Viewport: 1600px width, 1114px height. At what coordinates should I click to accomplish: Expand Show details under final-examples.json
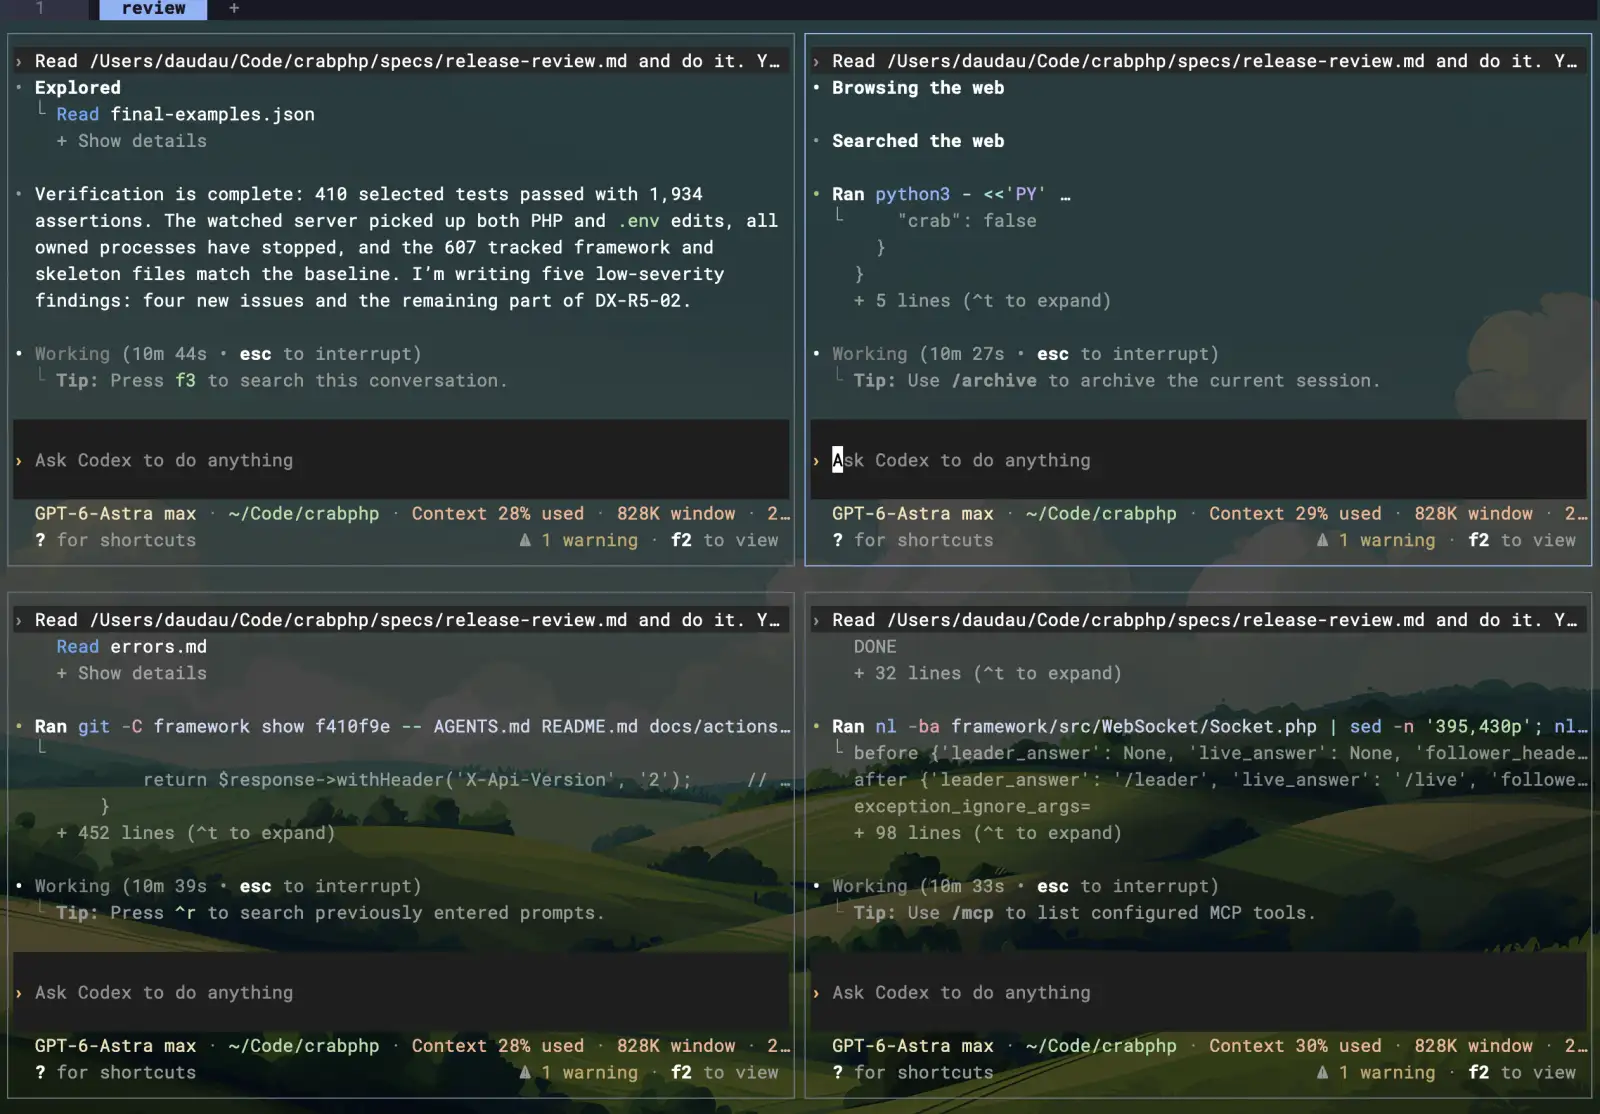click(132, 141)
